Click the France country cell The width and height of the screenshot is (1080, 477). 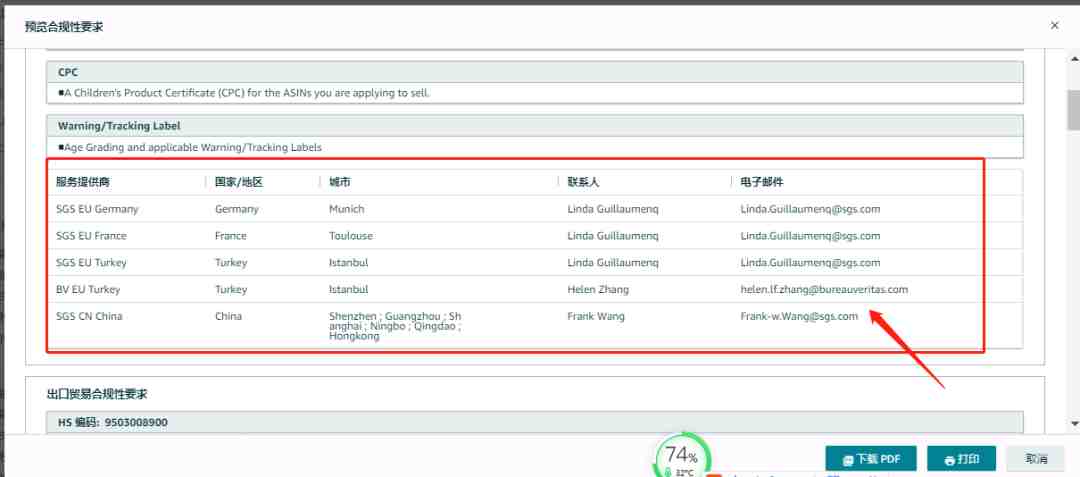230,235
